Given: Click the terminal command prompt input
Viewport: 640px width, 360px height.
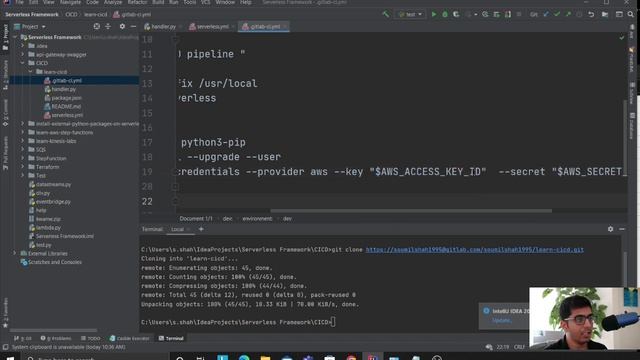Looking at the screenshot, I should (x=333, y=322).
